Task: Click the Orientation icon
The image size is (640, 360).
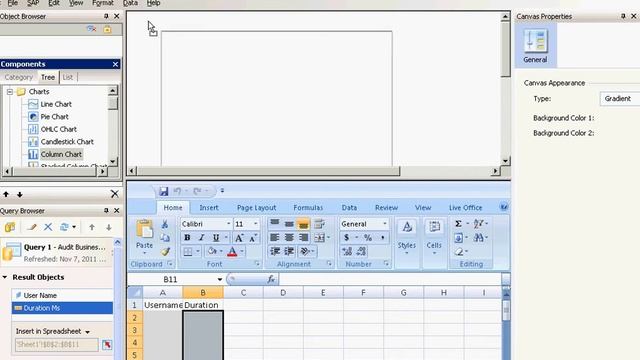Action: click(304, 251)
